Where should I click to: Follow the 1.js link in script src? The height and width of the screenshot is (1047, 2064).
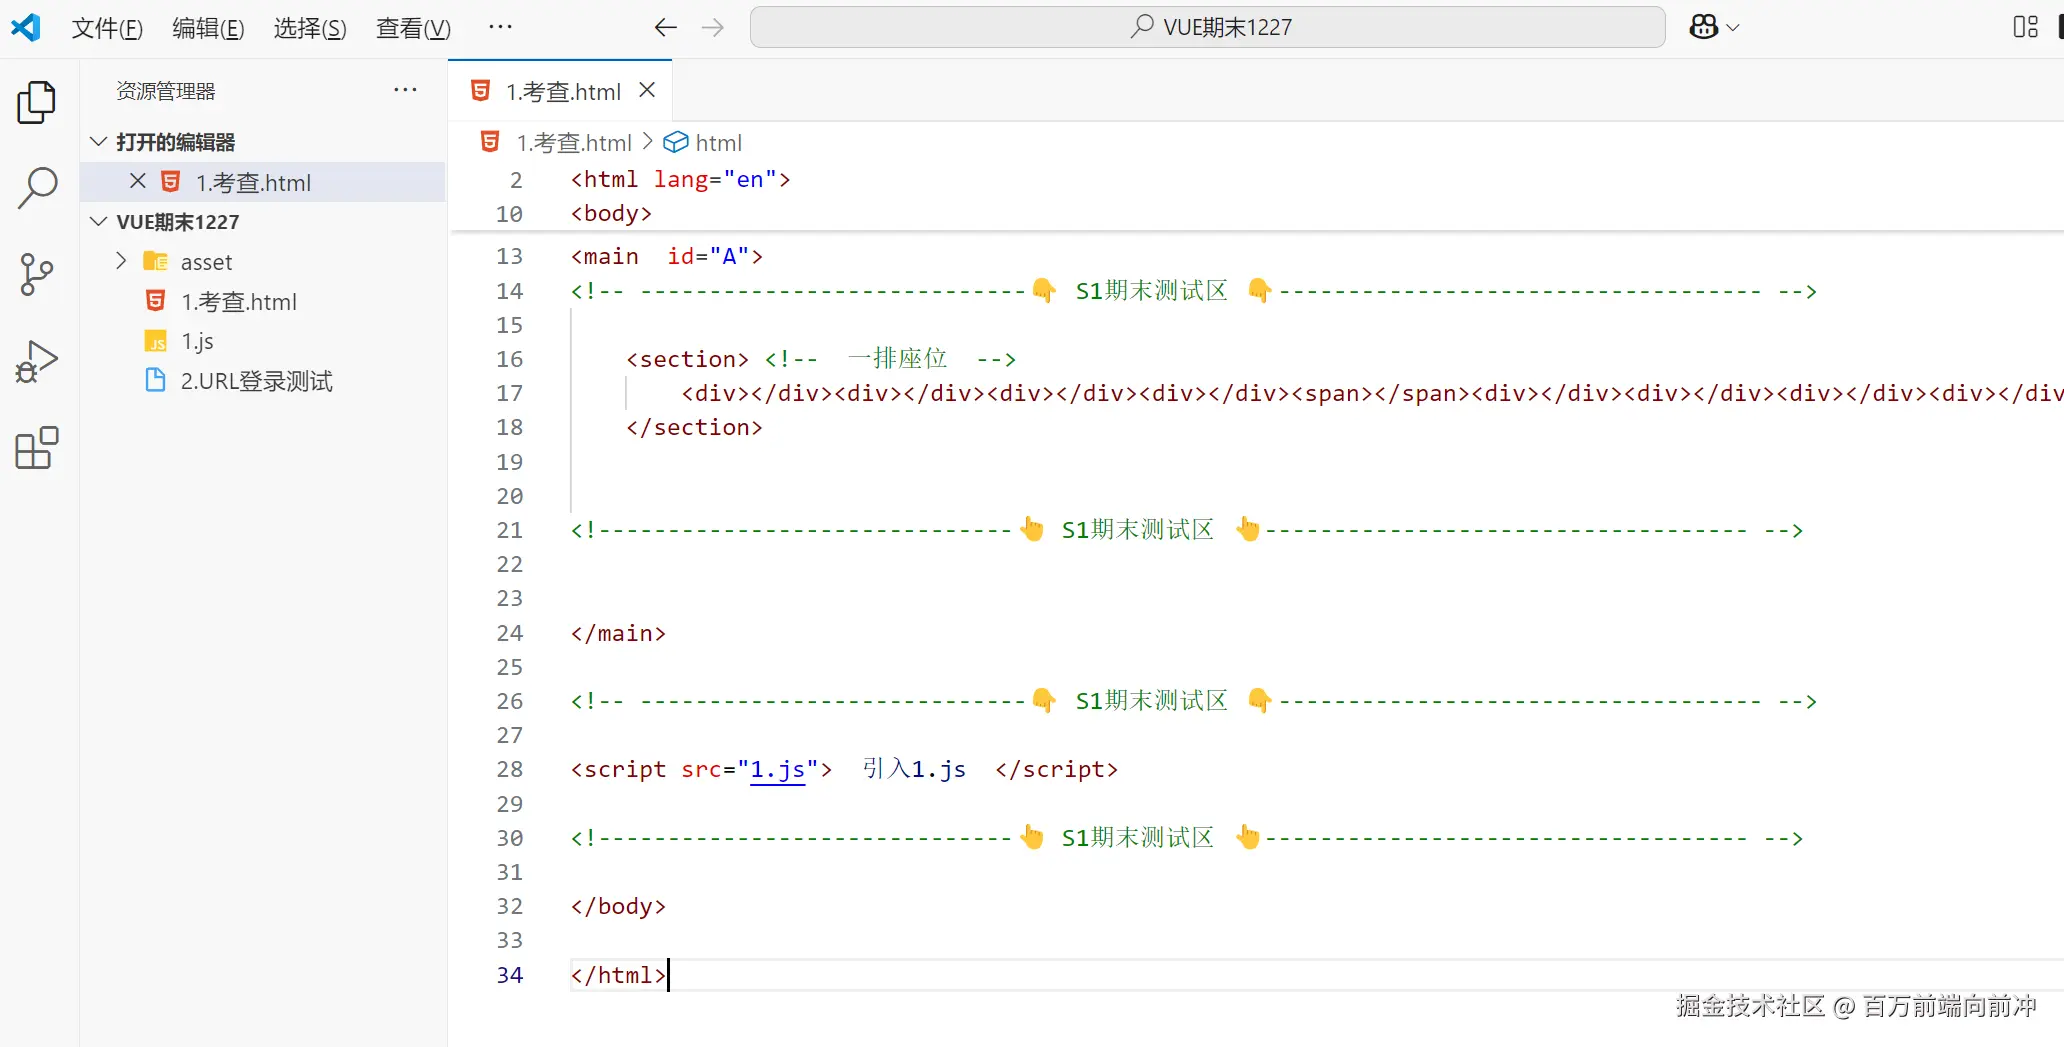coord(778,769)
